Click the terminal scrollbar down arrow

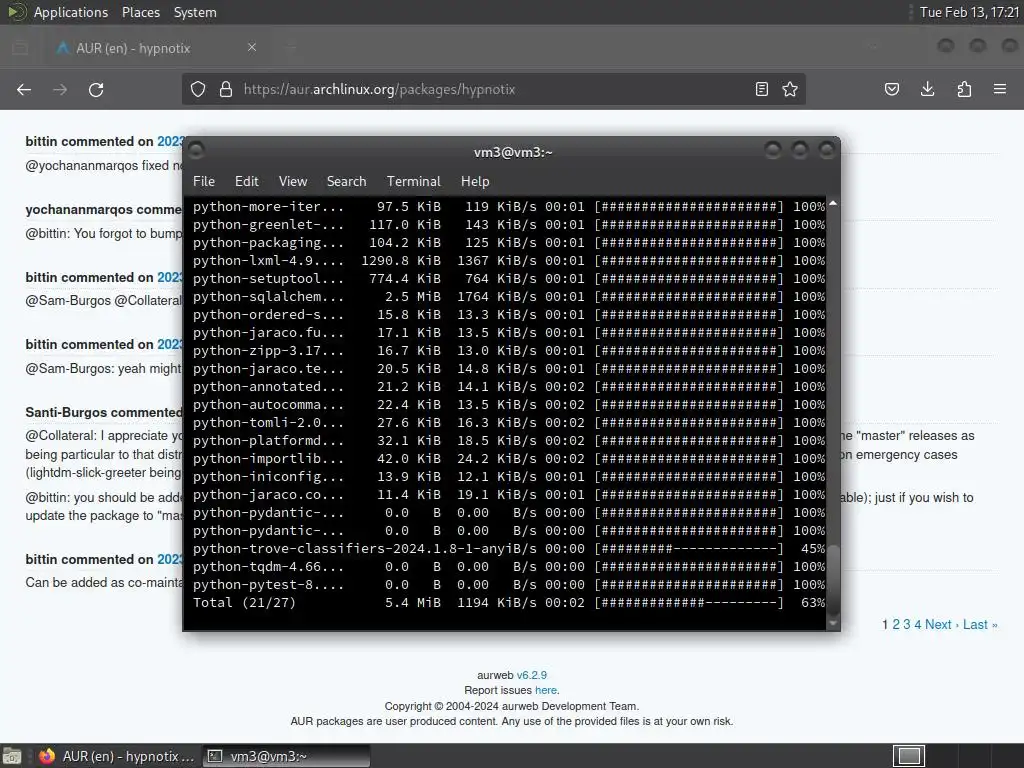[833, 624]
